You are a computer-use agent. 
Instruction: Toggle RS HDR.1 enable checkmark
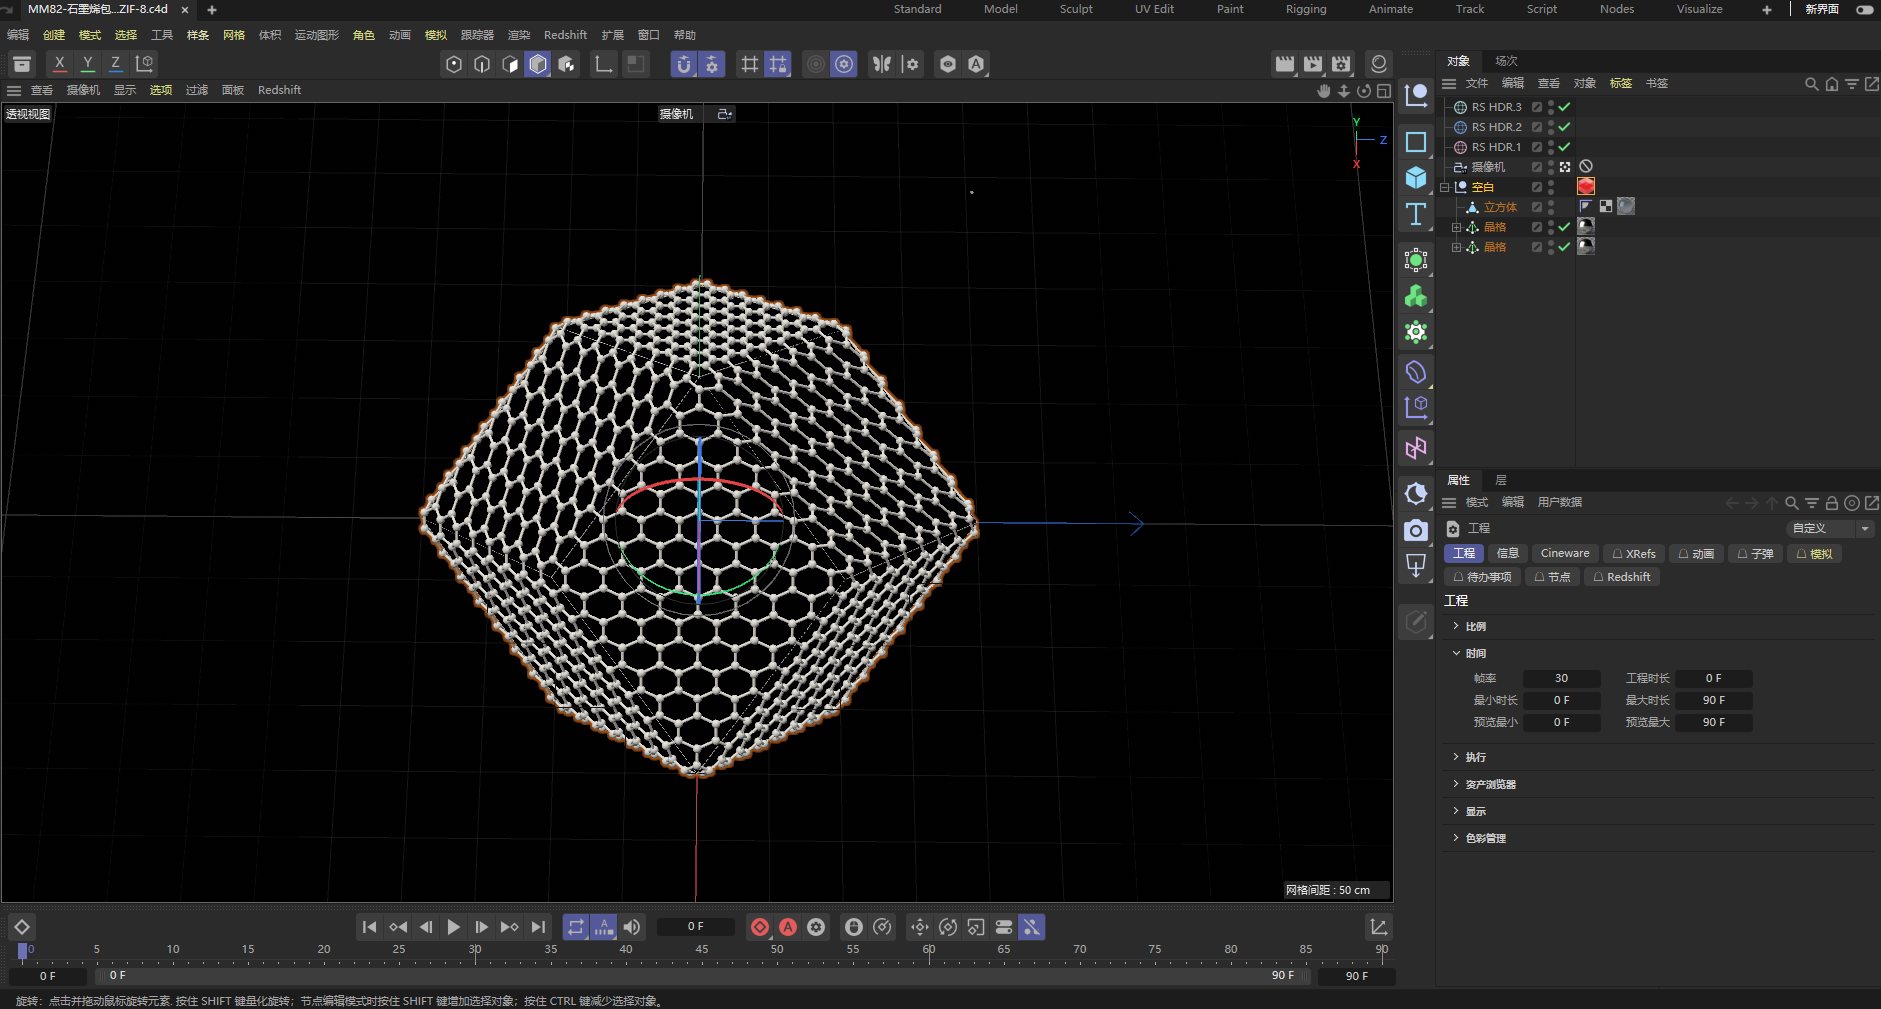click(x=1564, y=147)
